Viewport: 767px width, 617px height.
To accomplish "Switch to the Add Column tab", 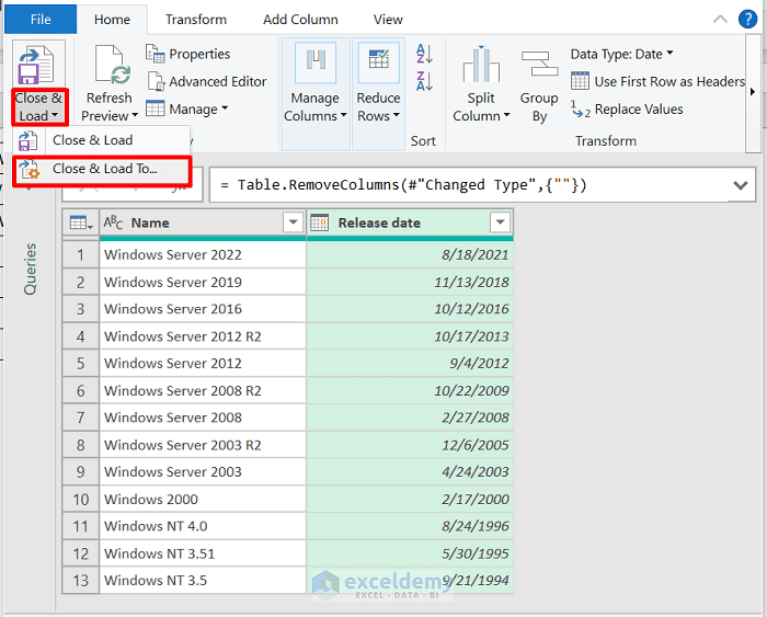I will coord(300,20).
